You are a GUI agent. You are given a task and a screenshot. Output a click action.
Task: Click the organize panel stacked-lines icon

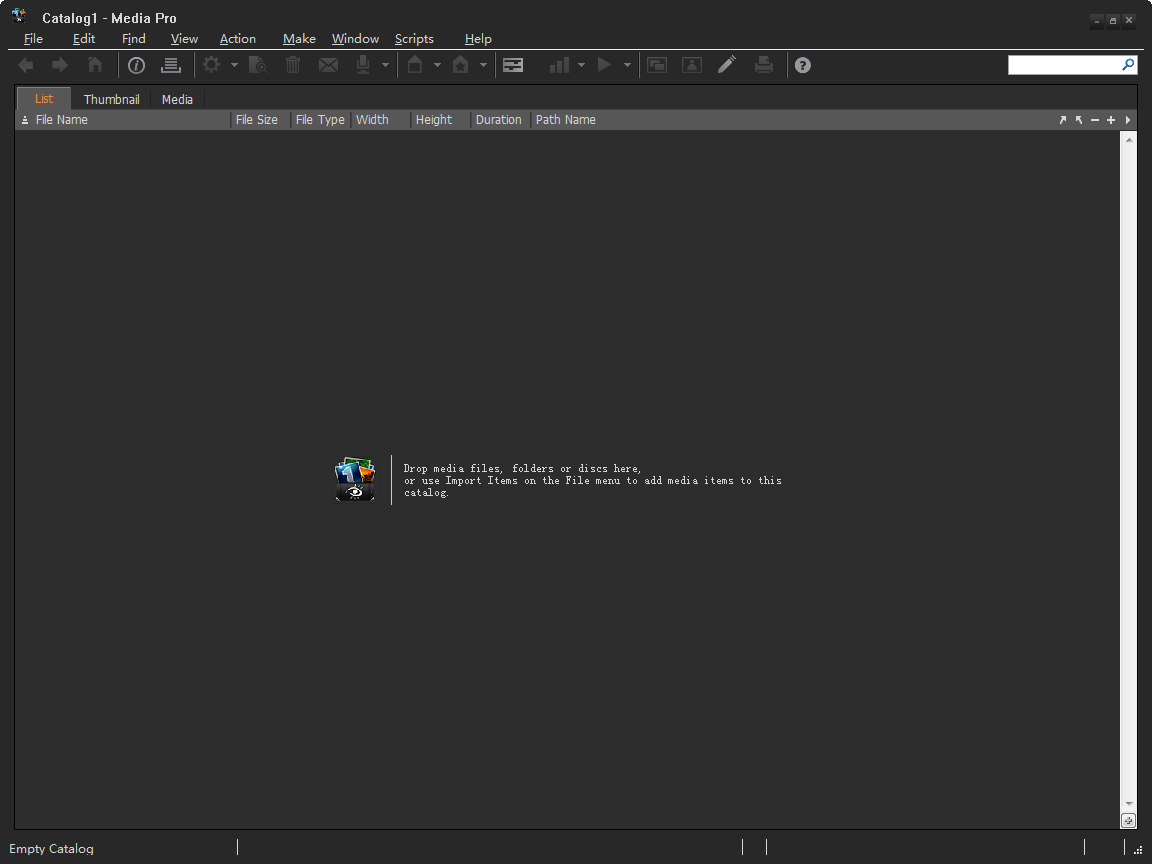coord(171,65)
